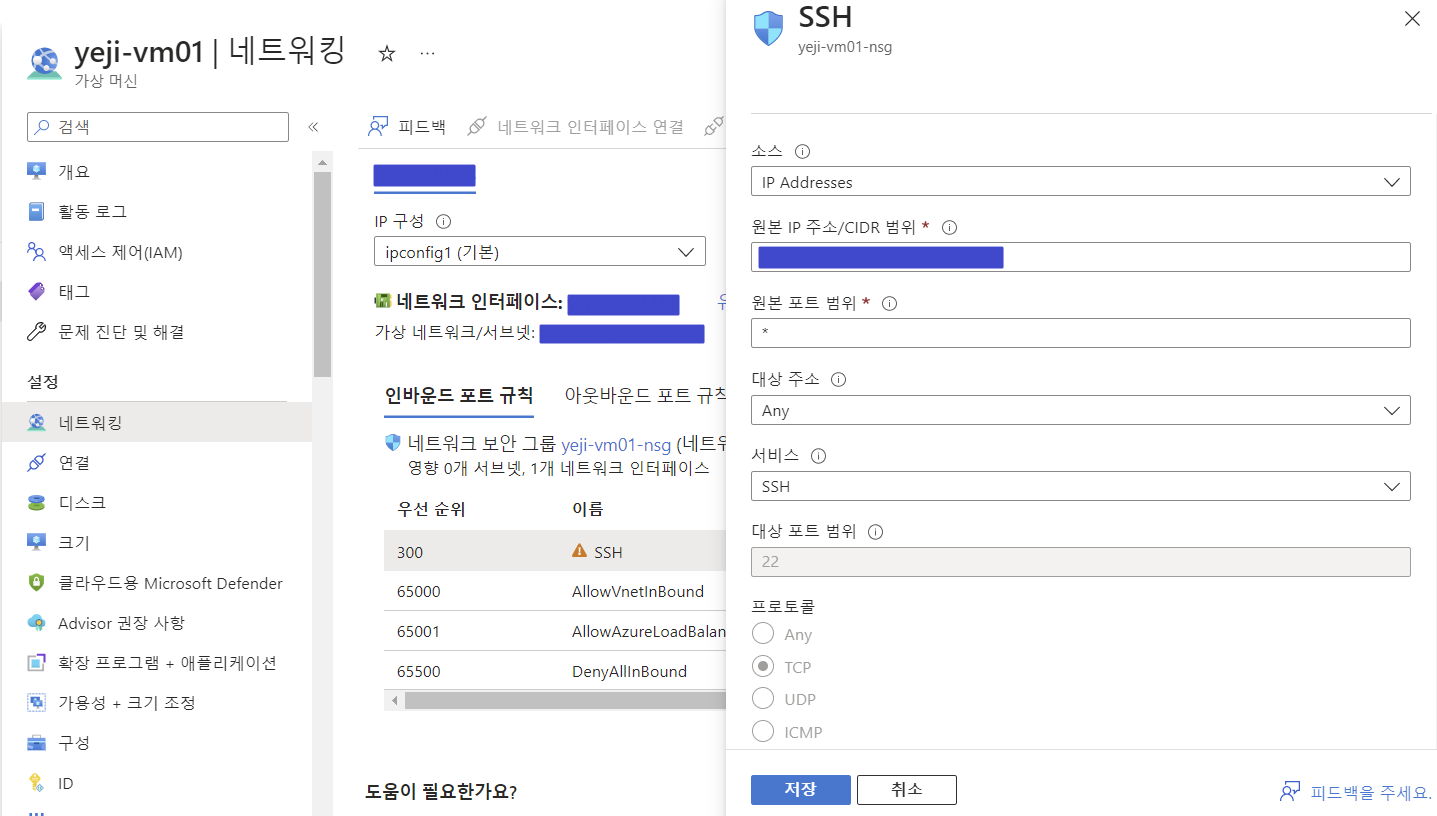Click the favorite star icon next to the title

click(387, 54)
